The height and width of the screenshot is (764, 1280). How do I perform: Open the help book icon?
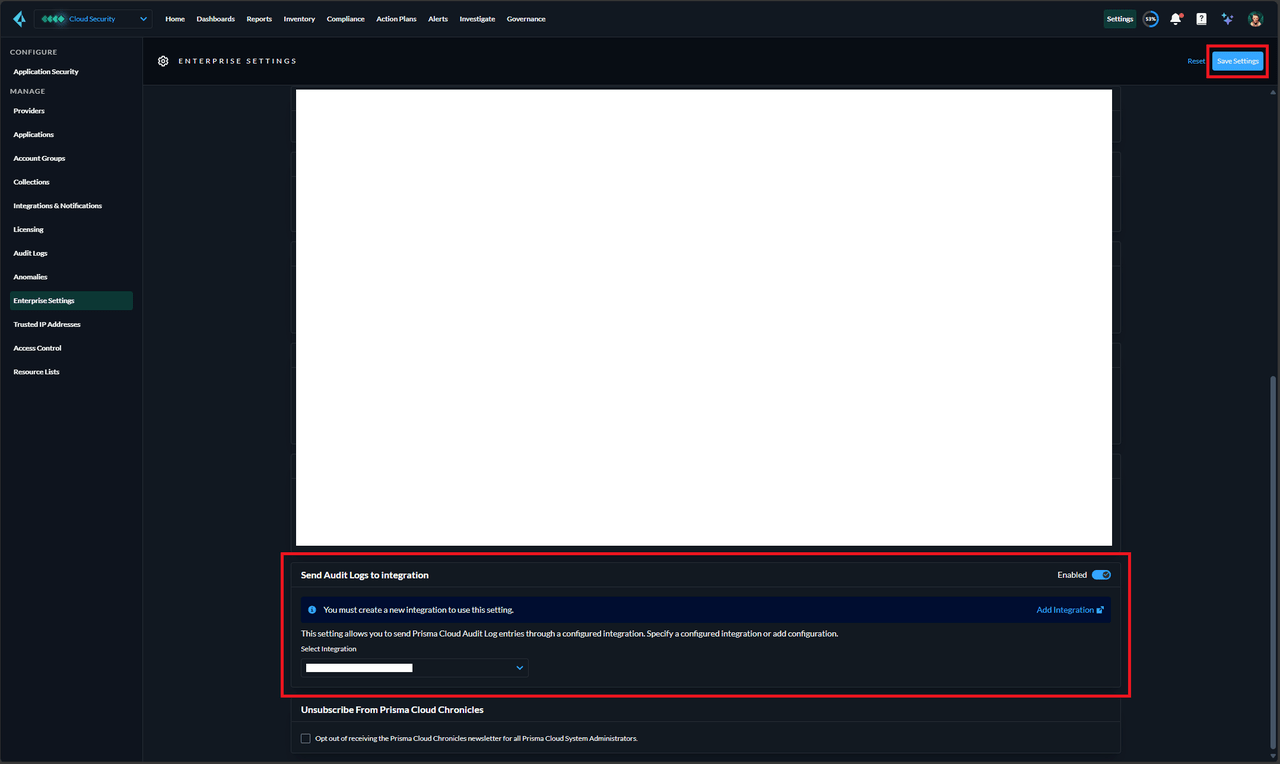tap(1201, 19)
